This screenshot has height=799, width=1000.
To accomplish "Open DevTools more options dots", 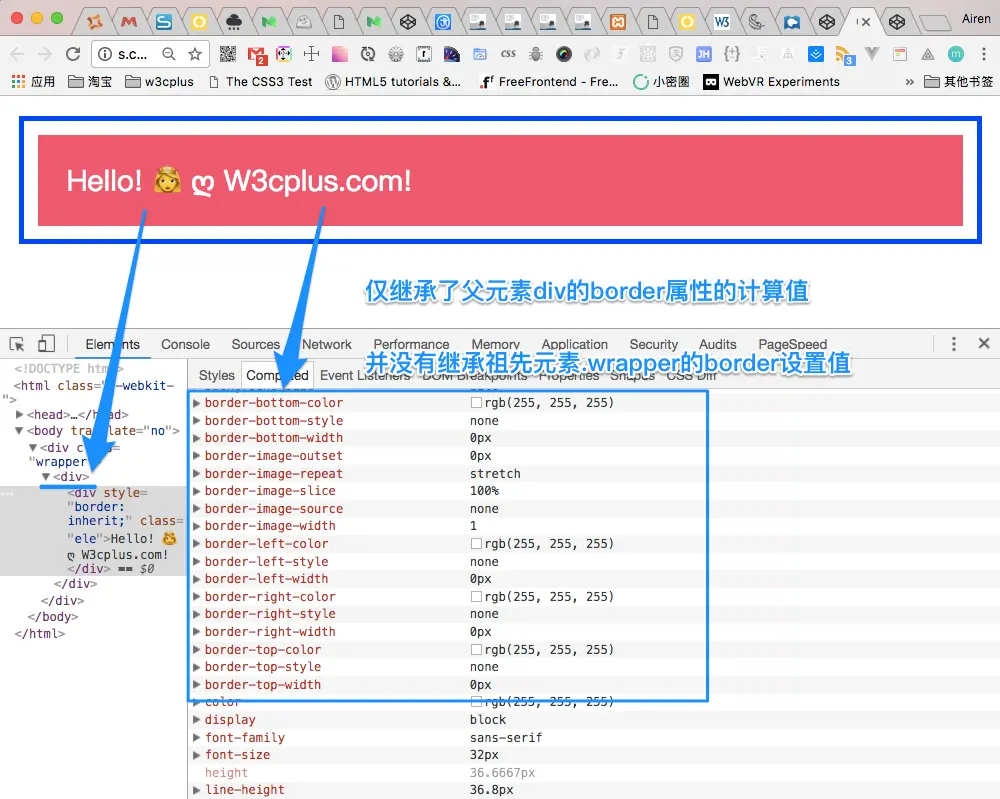I will click(x=953, y=344).
